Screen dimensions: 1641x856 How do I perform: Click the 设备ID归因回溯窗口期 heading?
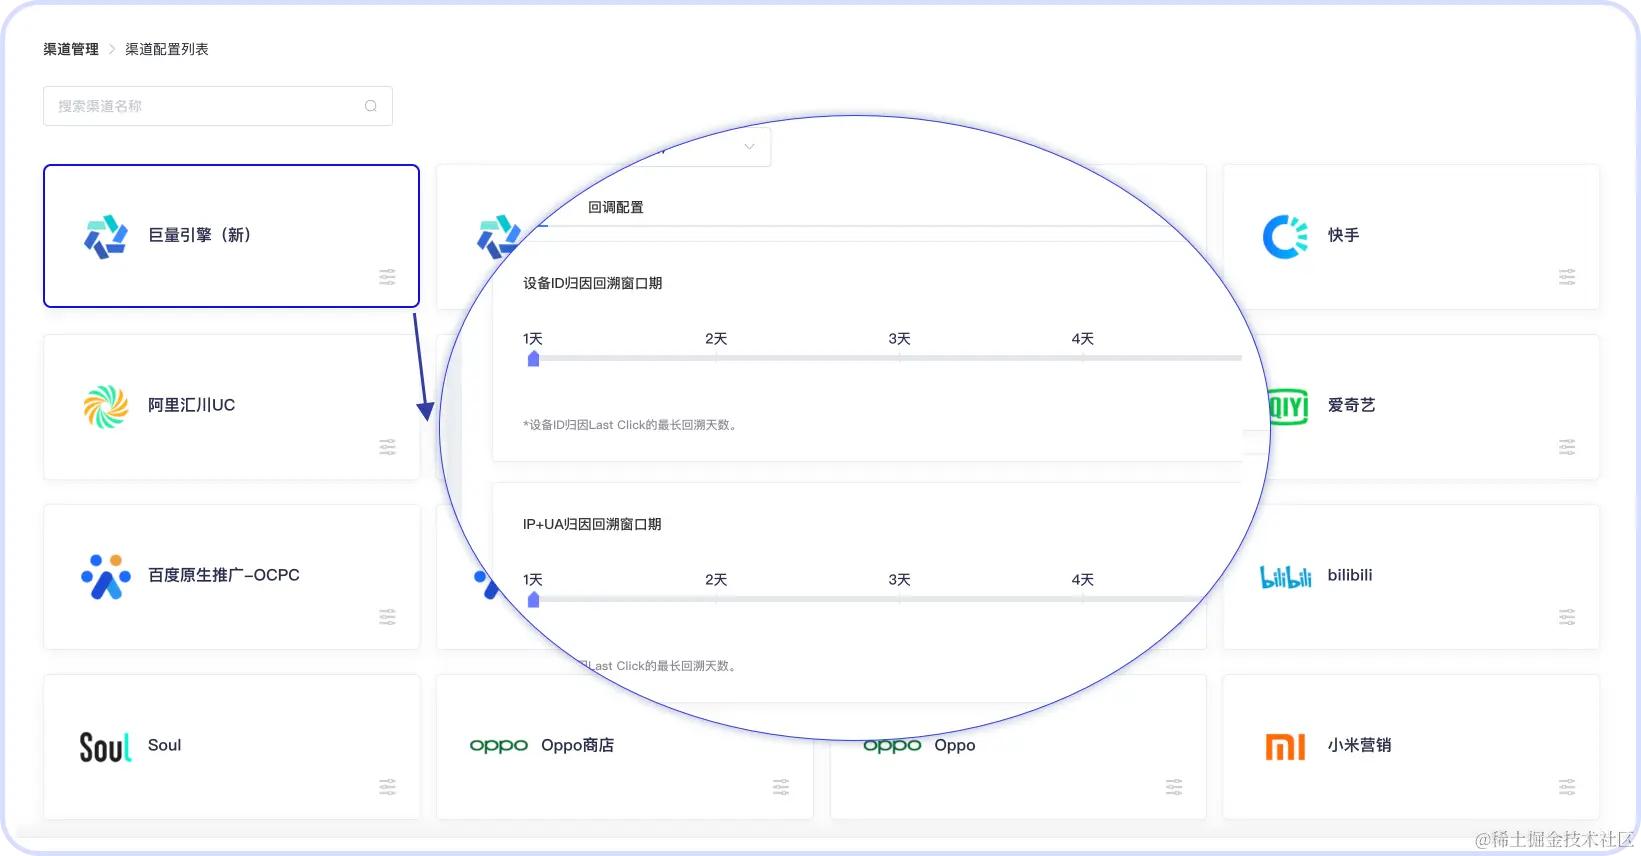pos(593,283)
